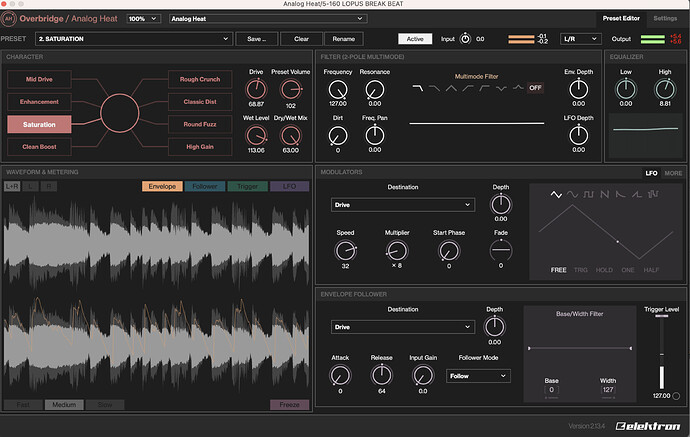Select the L+R metering channel
Image resolution: width=690 pixels, height=437 pixels.
tap(12, 186)
